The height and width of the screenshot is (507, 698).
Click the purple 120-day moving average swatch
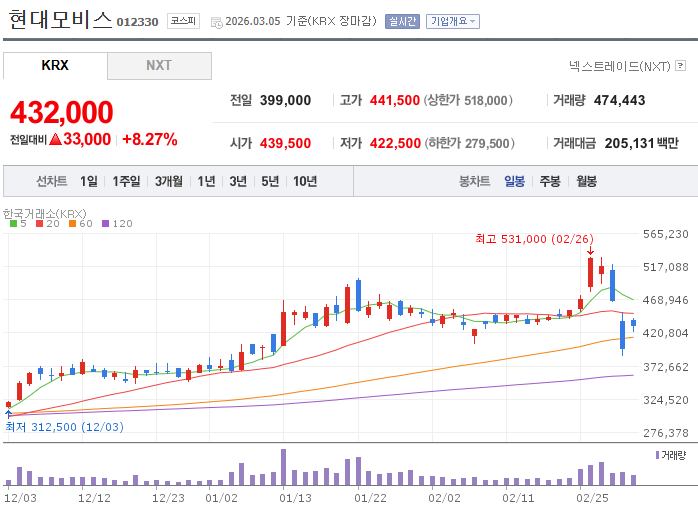pyautogui.click(x=106, y=223)
